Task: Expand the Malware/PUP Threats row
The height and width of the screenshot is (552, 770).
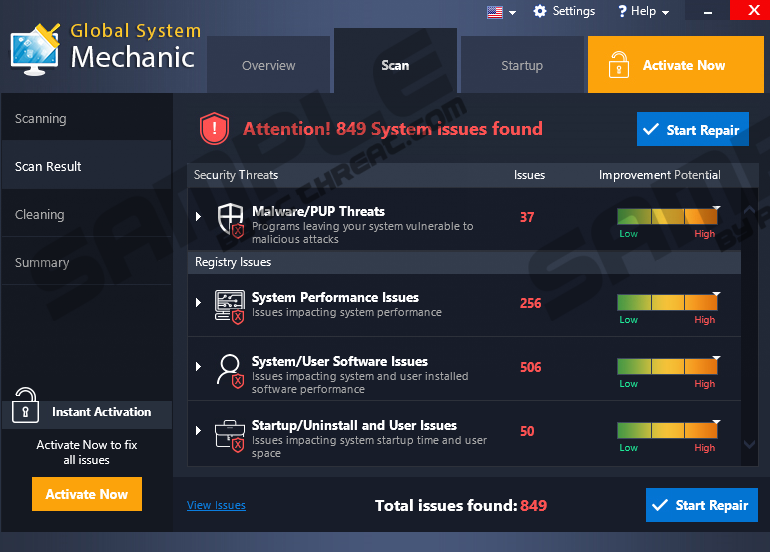Action: pyautogui.click(x=198, y=216)
